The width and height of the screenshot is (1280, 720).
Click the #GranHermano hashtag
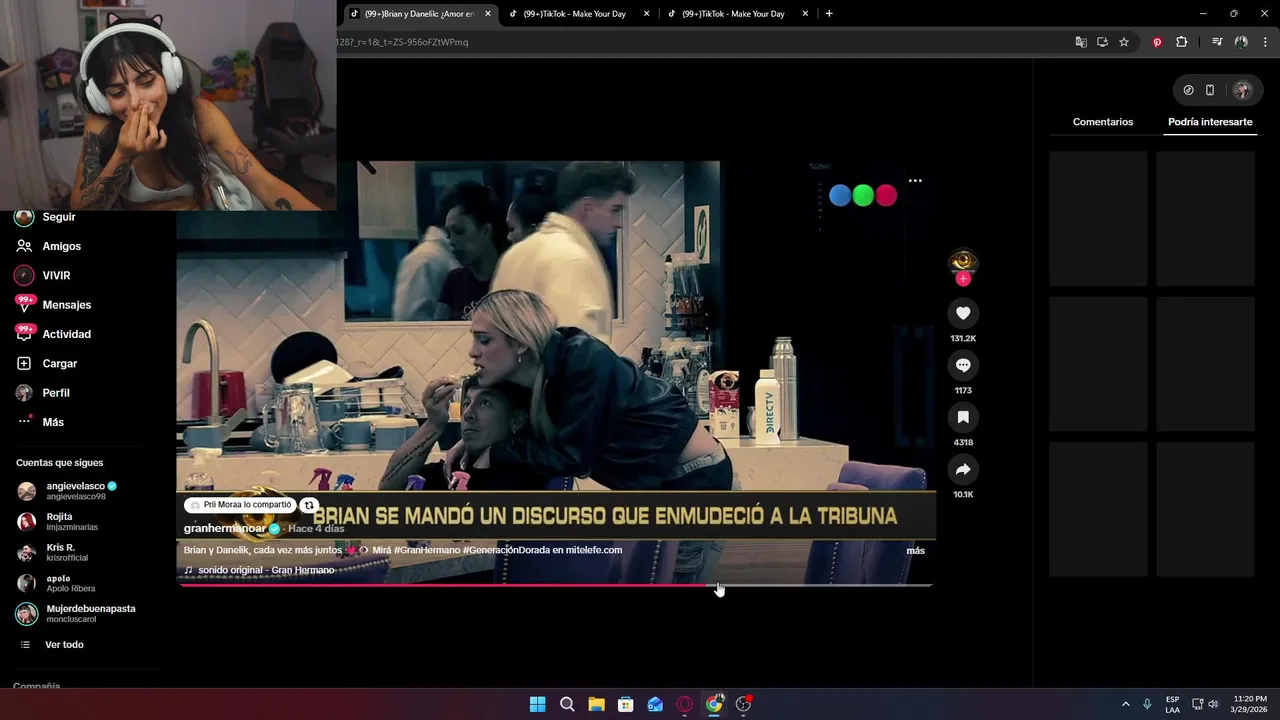pos(427,550)
